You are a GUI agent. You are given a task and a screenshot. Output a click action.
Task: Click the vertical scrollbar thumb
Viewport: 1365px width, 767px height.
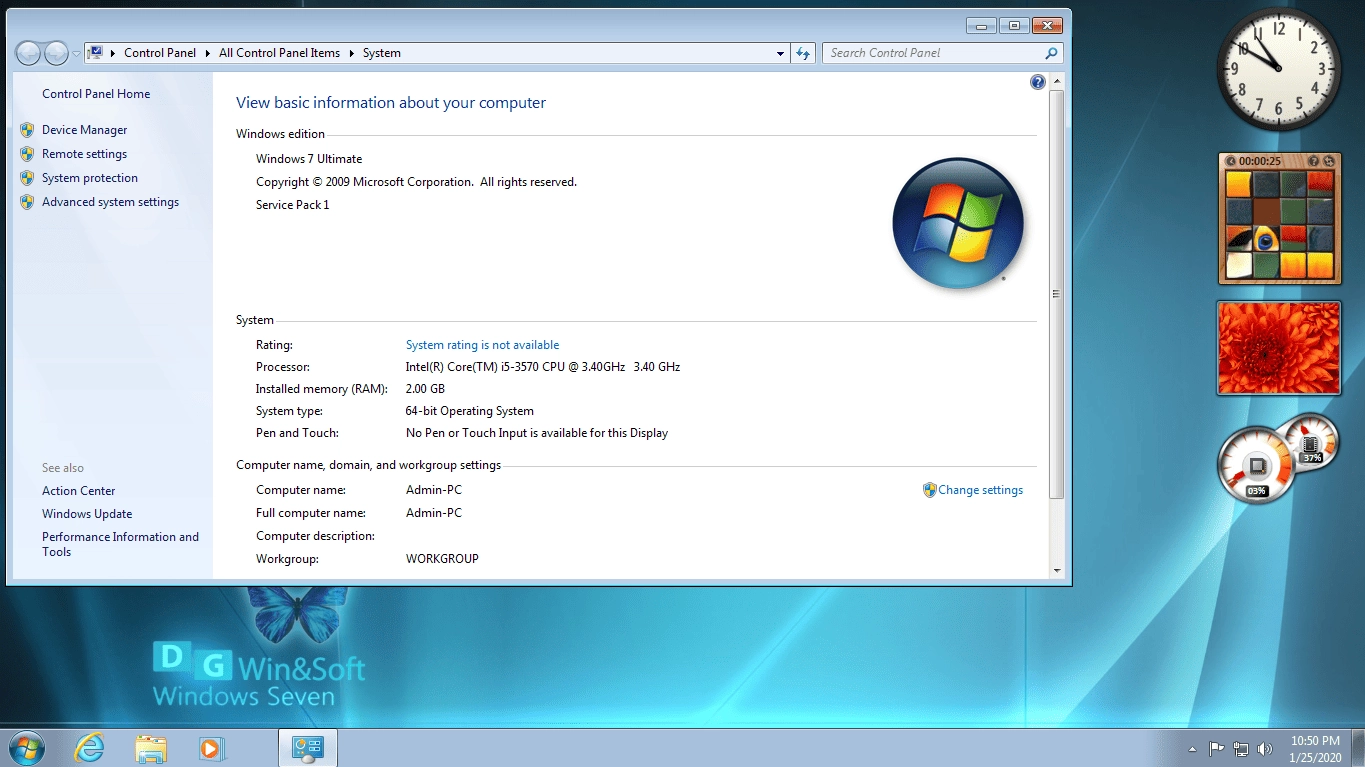pyautogui.click(x=1057, y=294)
